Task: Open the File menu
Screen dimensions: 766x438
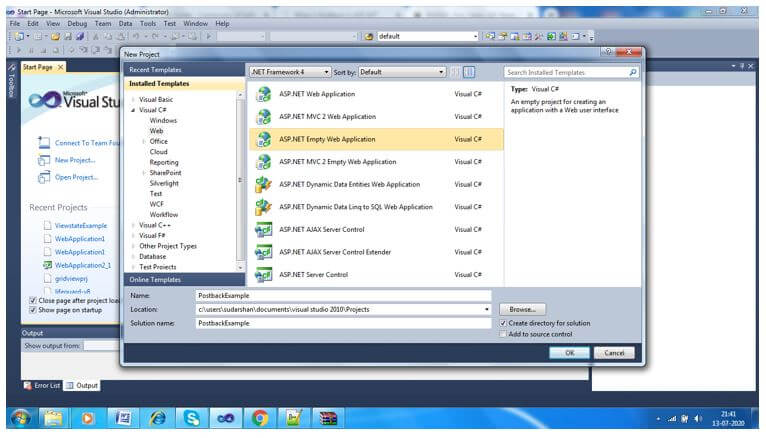Action: click(x=15, y=23)
